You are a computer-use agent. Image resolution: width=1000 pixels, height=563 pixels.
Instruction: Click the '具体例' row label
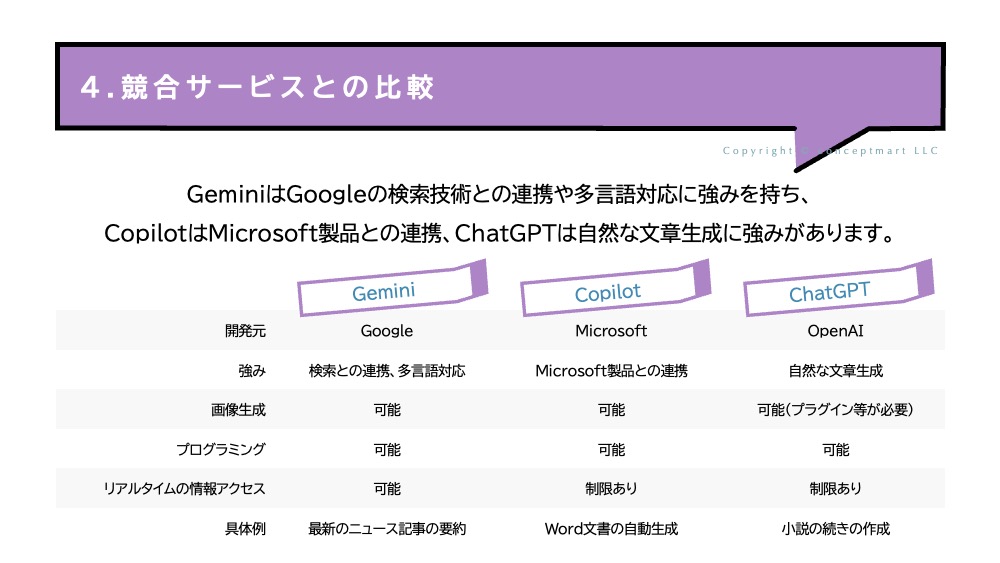[246, 529]
